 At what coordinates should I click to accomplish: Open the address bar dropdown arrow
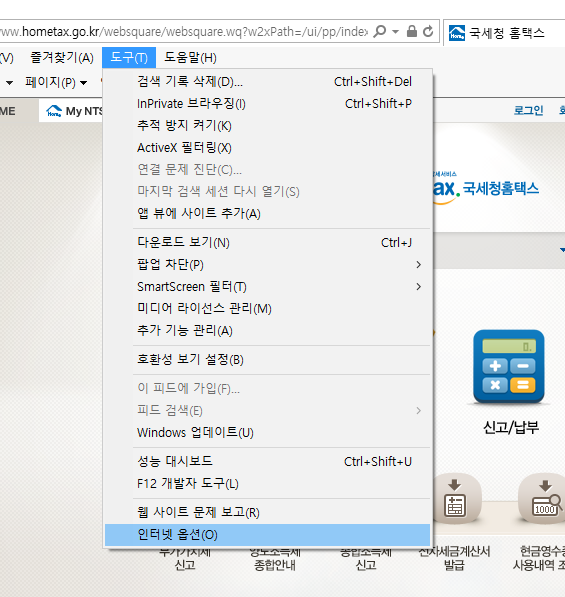point(396,32)
